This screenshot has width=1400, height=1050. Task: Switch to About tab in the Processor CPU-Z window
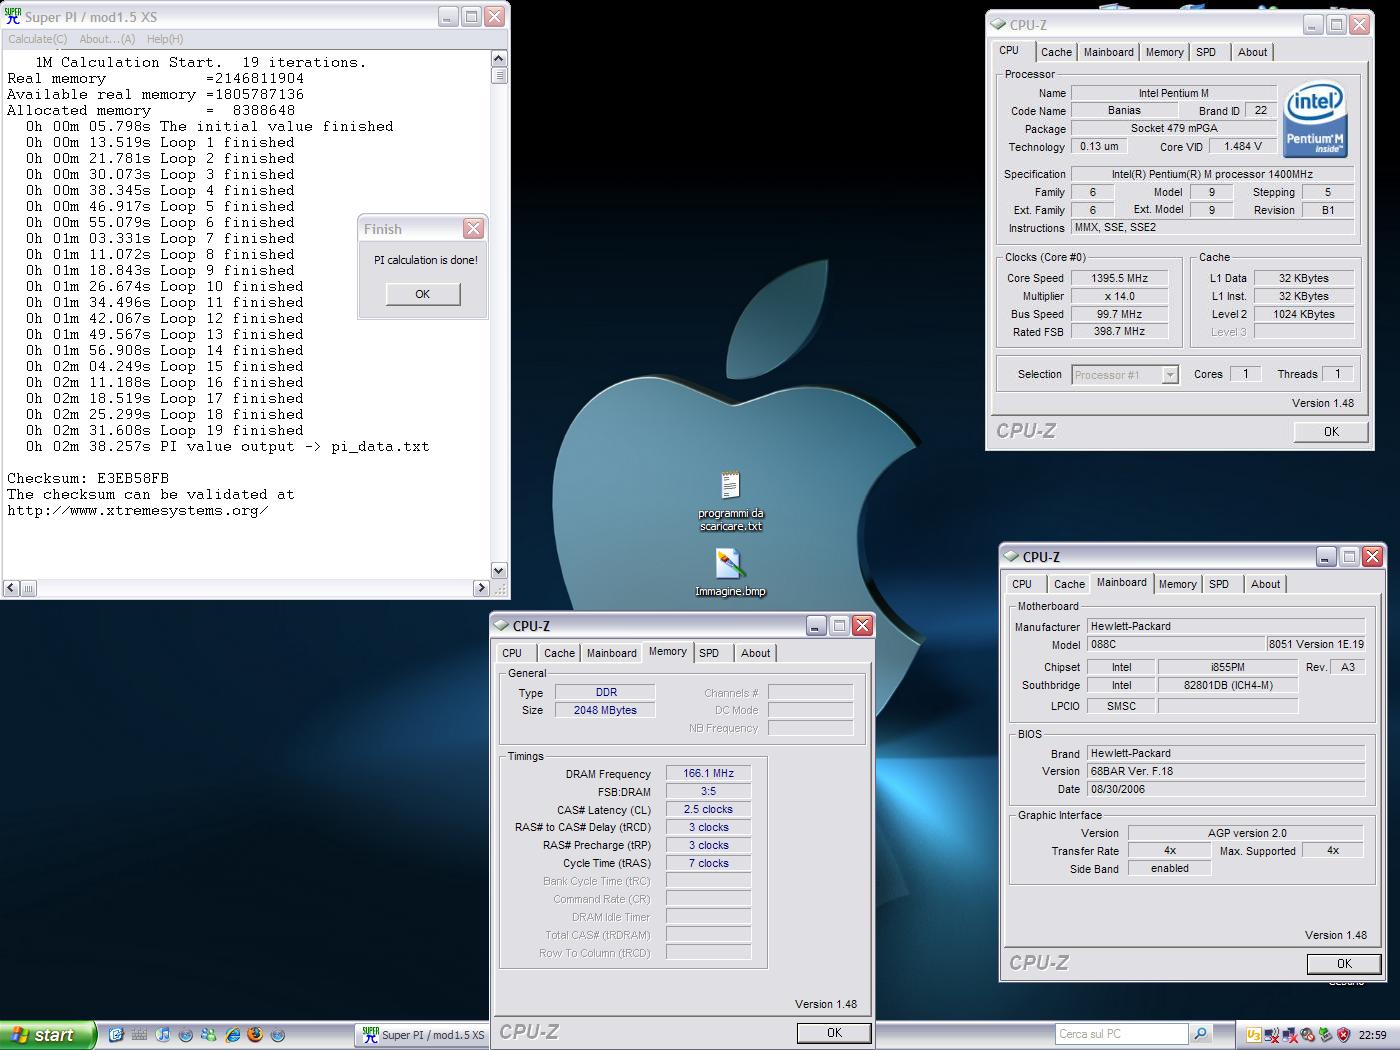pyautogui.click(x=1252, y=52)
